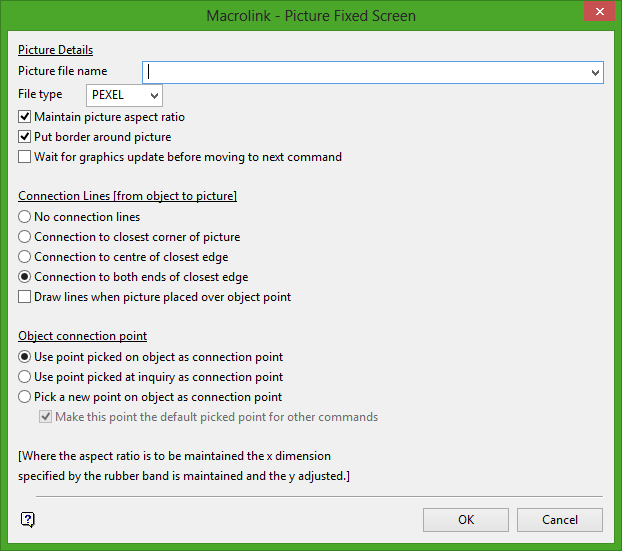Image resolution: width=622 pixels, height=551 pixels.
Task: Uncheck Put border around picture
Action: point(25,137)
